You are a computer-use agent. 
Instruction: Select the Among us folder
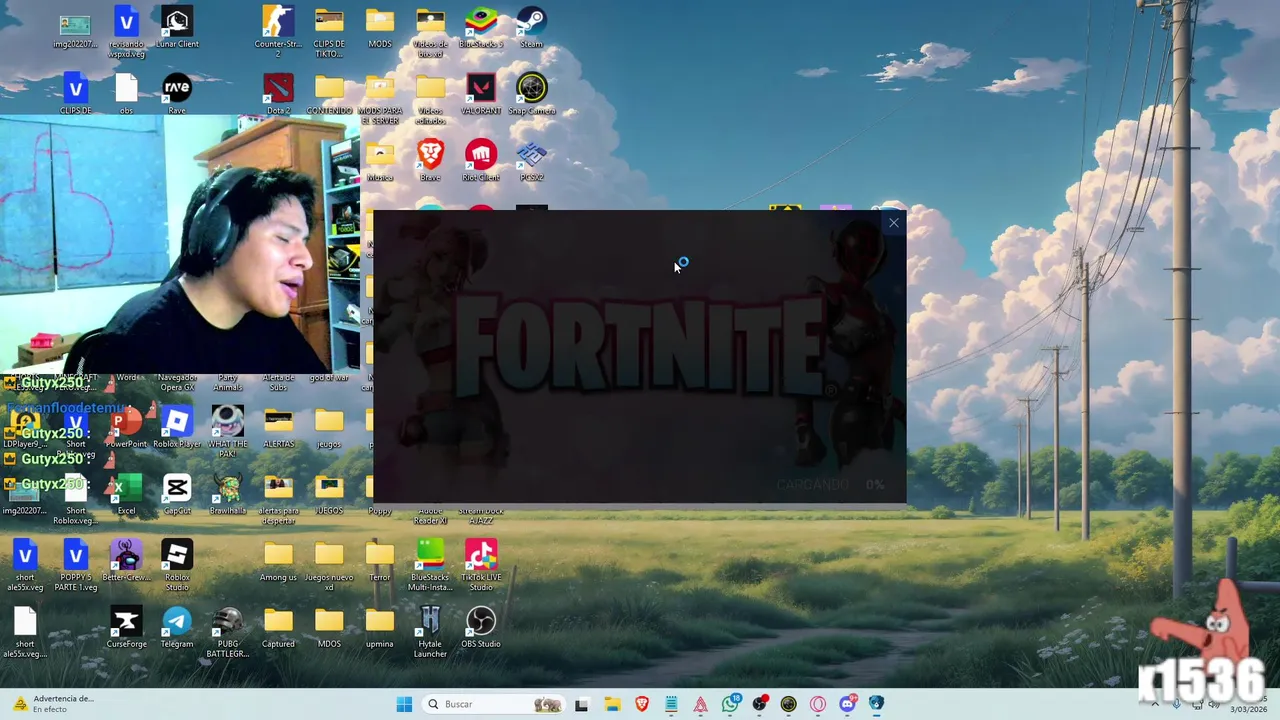(x=278, y=561)
